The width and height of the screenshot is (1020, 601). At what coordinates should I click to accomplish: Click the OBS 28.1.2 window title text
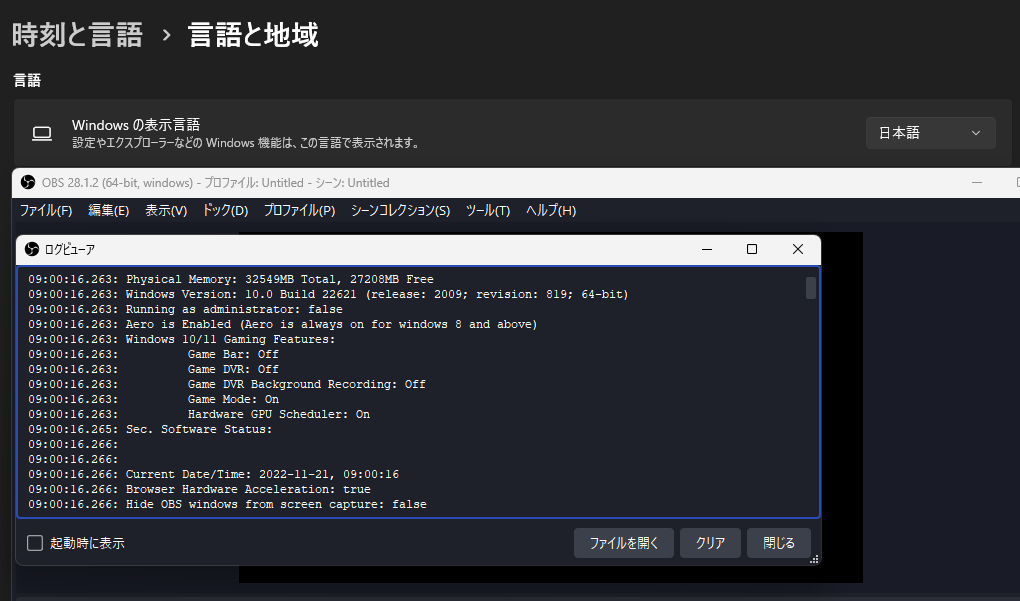215,183
